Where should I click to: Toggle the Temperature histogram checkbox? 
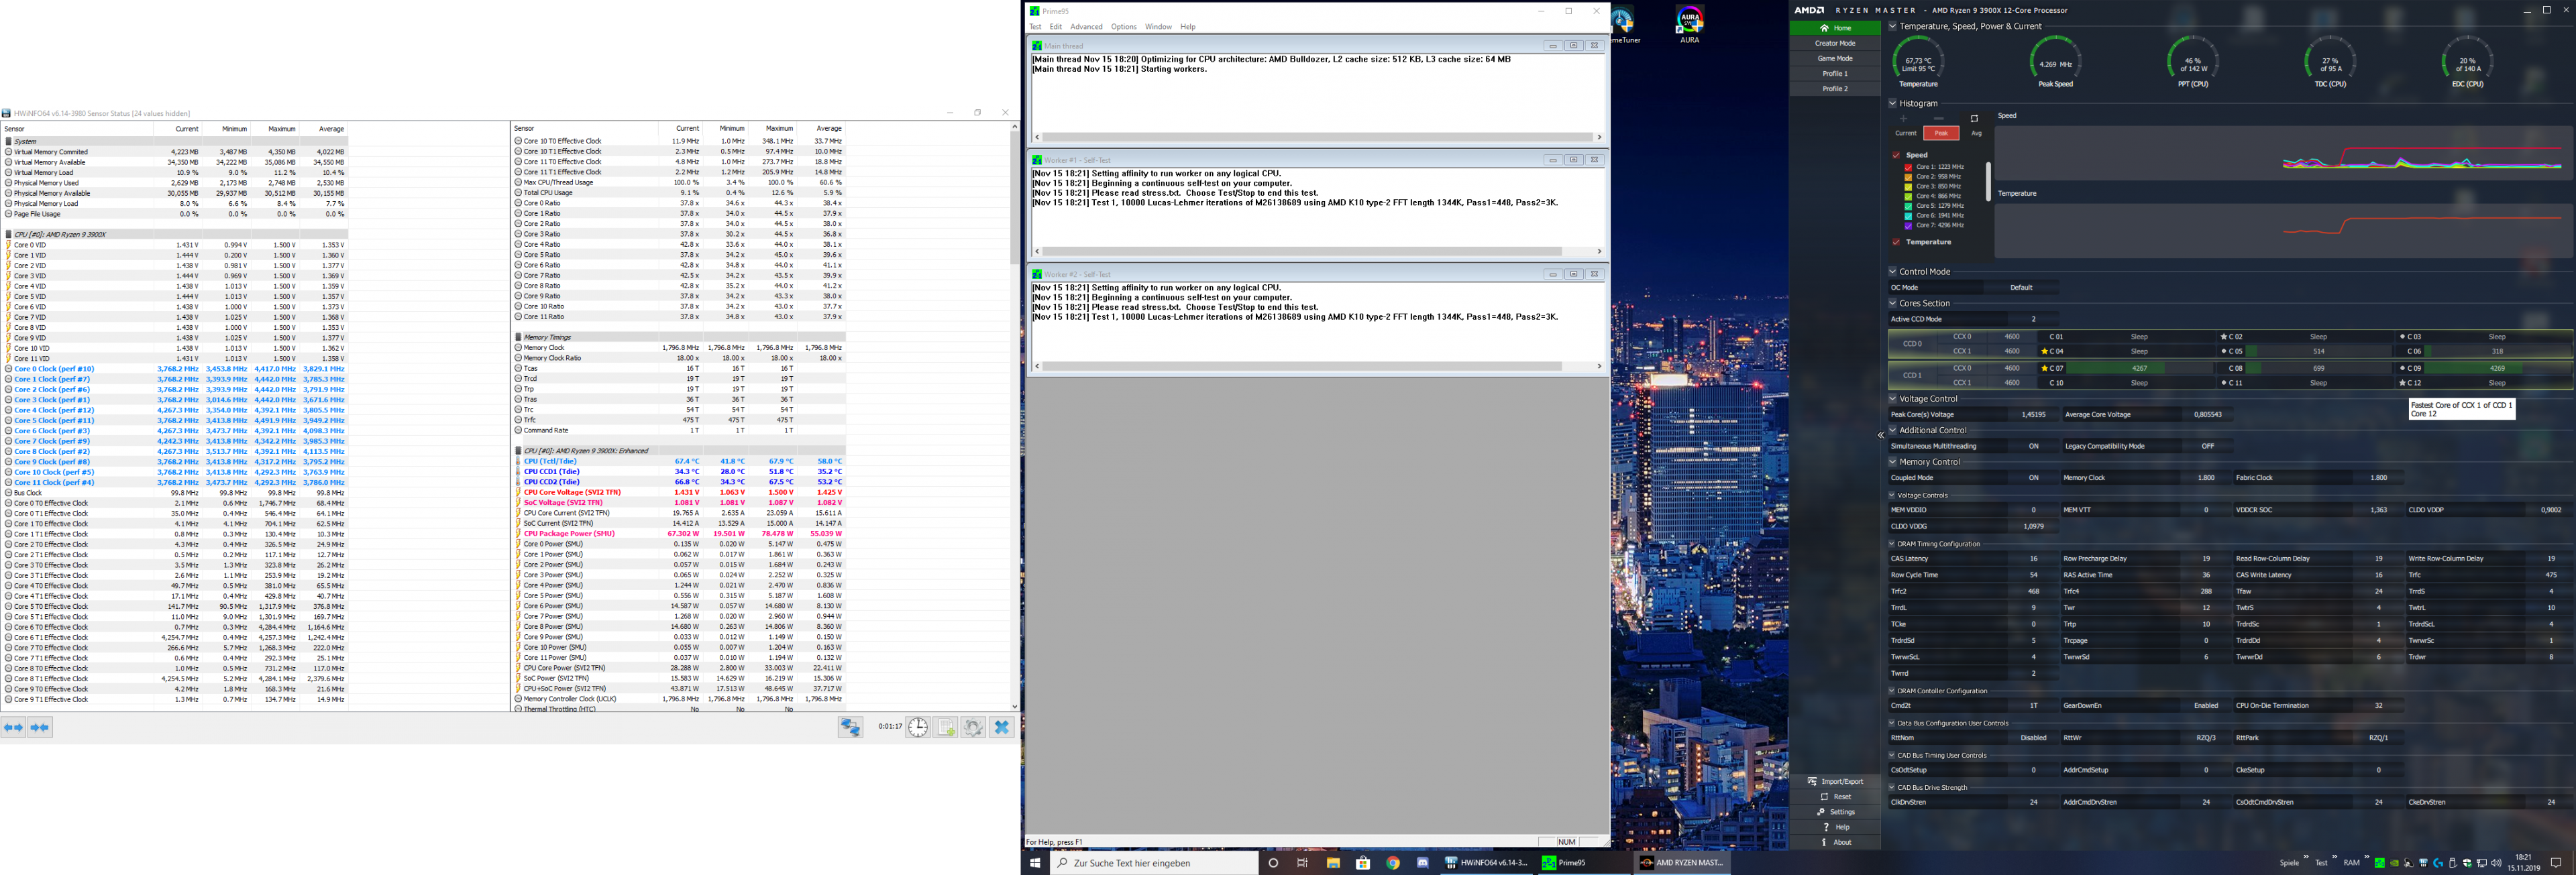coord(1896,242)
